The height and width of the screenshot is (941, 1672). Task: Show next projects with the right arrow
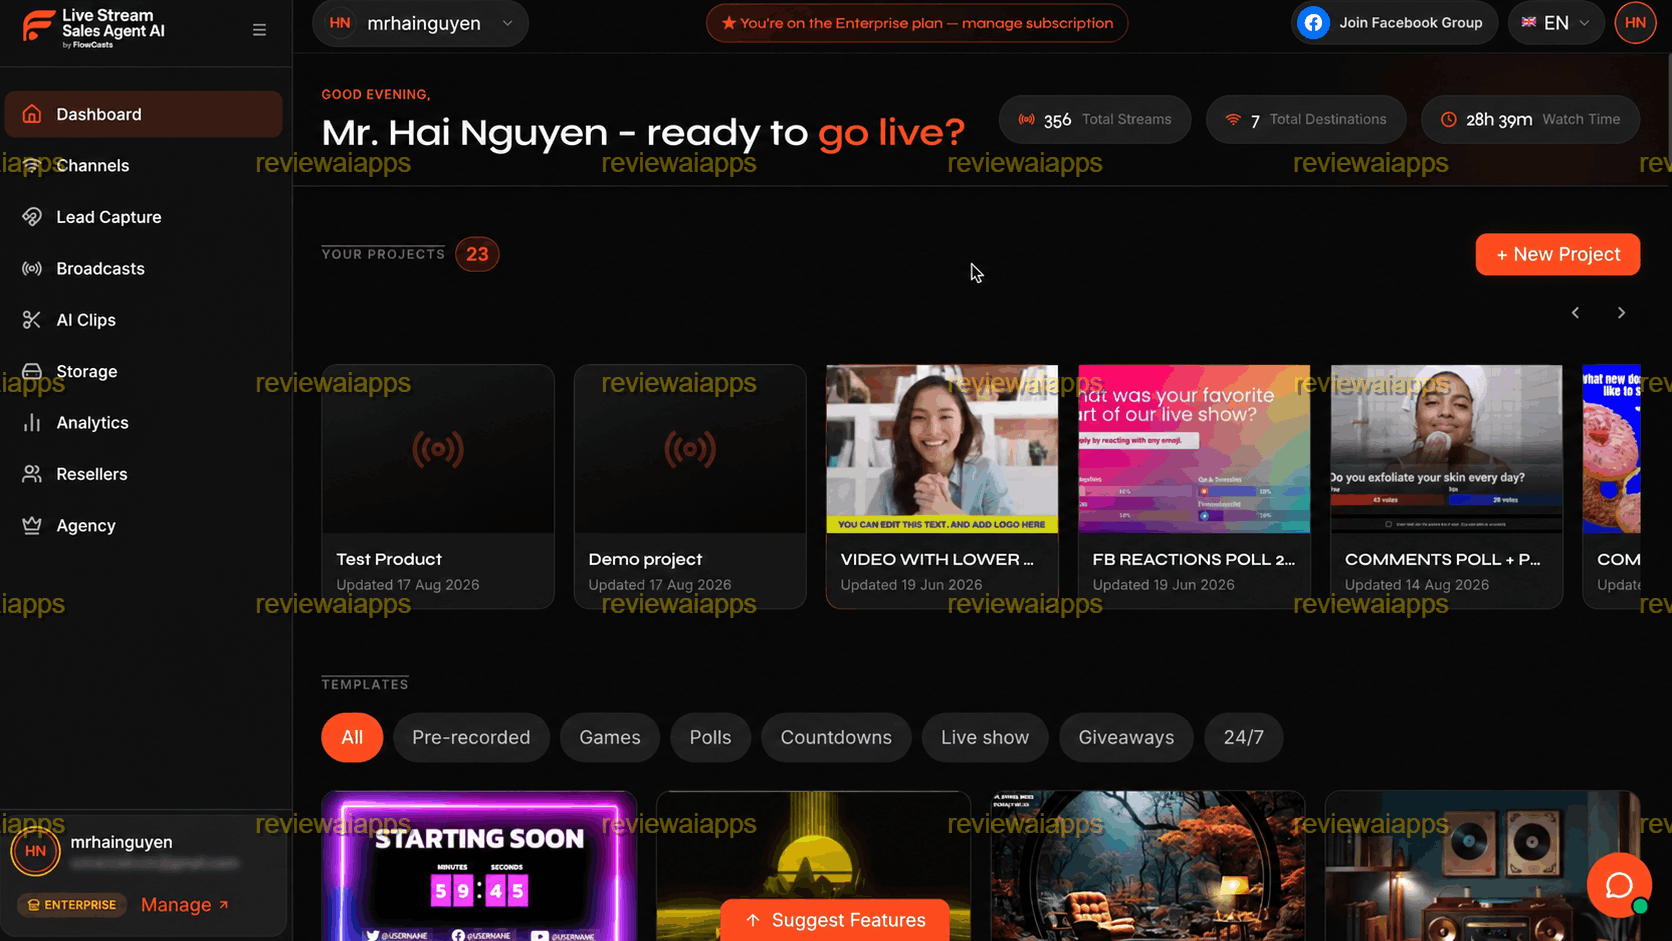click(x=1621, y=313)
